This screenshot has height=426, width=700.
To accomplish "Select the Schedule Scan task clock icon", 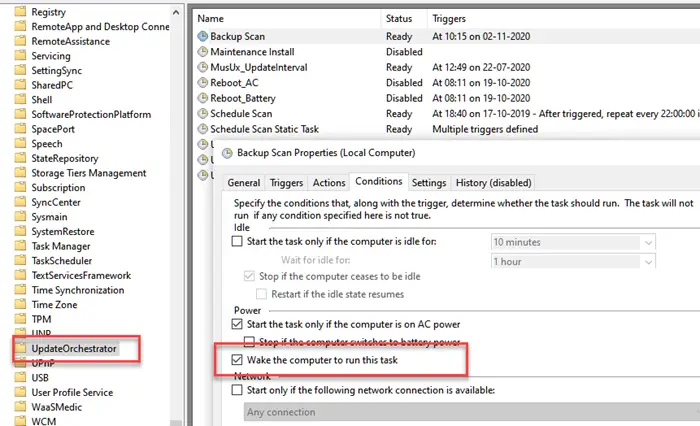I will coord(203,113).
